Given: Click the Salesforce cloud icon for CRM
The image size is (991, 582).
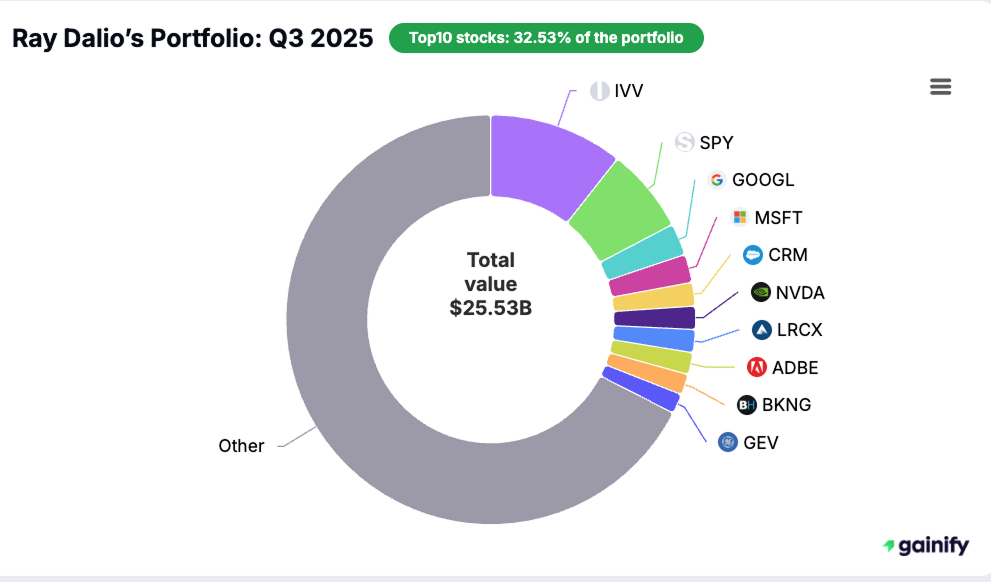Looking at the screenshot, I should [752, 255].
